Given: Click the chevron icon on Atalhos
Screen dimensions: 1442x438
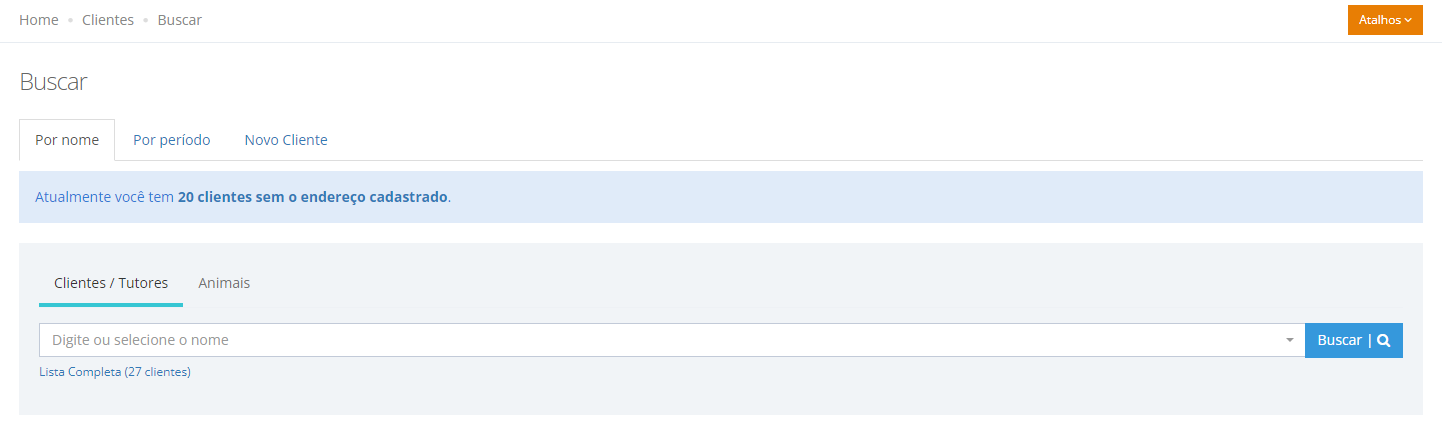Looking at the screenshot, I should point(1408,20).
